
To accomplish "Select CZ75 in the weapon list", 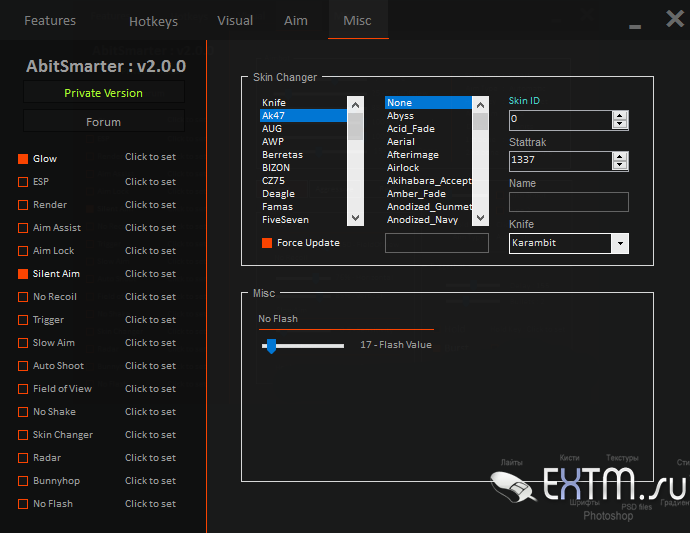I will click(x=303, y=180).
